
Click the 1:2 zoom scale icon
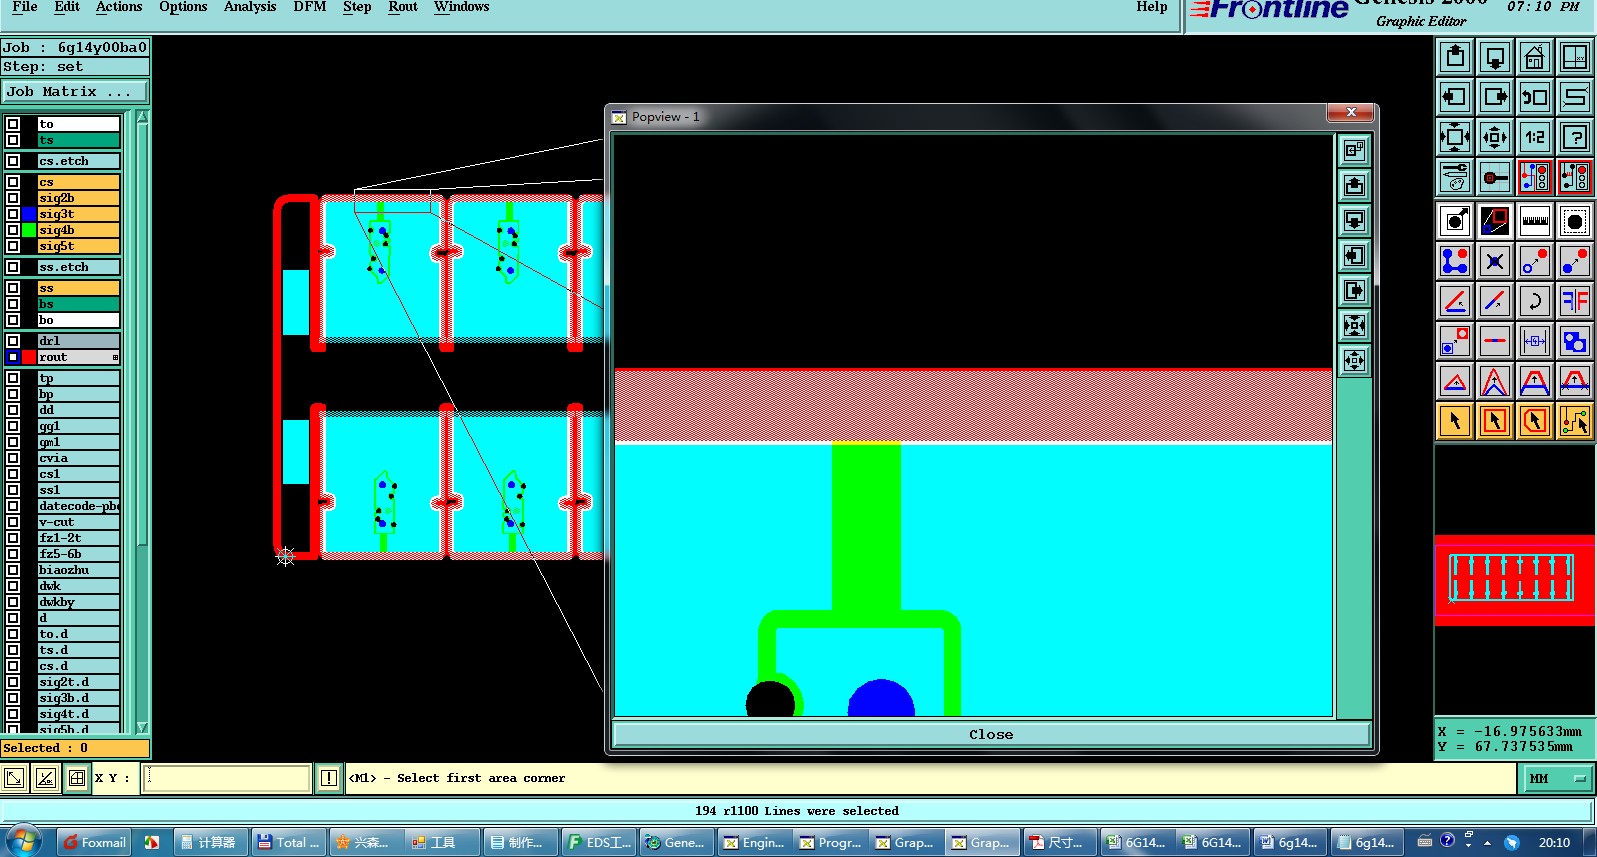pyautogui.click(x=1534, y=137)
